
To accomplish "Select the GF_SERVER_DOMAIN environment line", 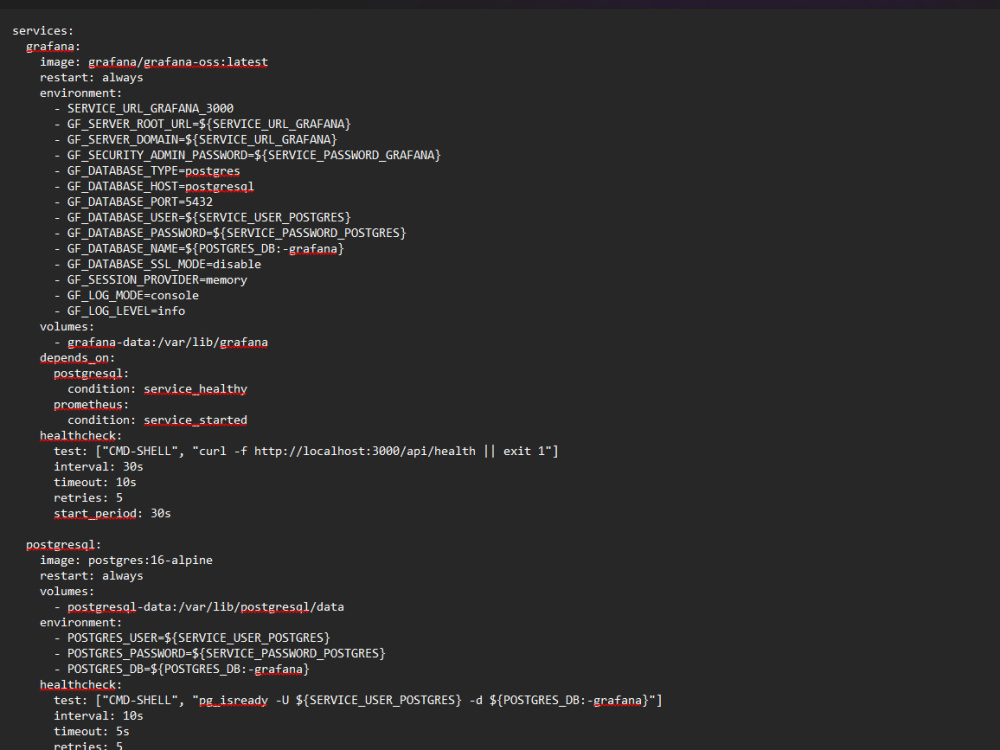I will click(202, 140).
